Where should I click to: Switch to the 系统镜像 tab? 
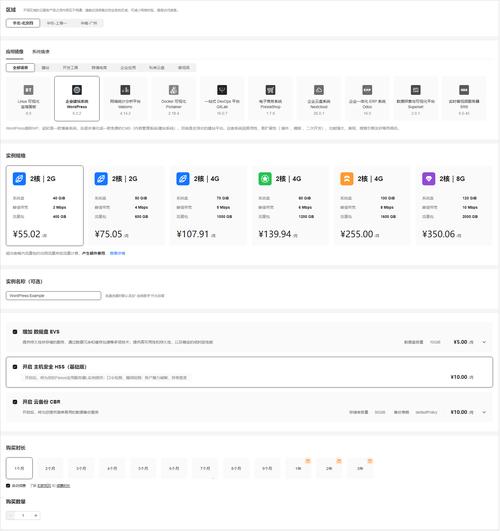coord(41,51)
